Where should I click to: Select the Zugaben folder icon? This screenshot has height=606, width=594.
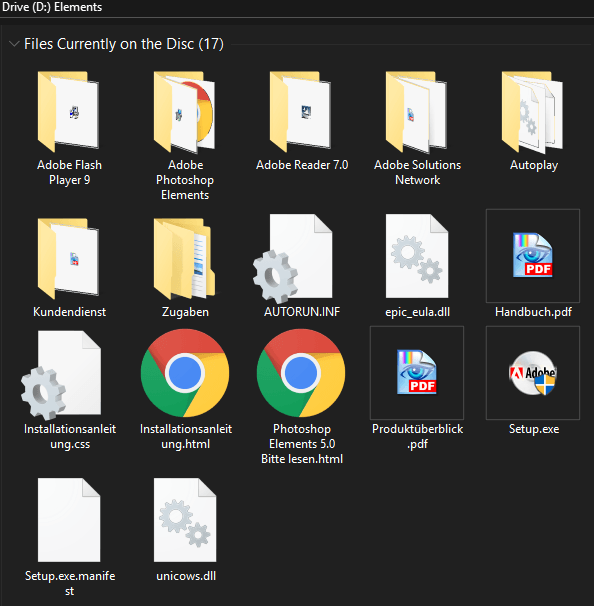[185, 258]
